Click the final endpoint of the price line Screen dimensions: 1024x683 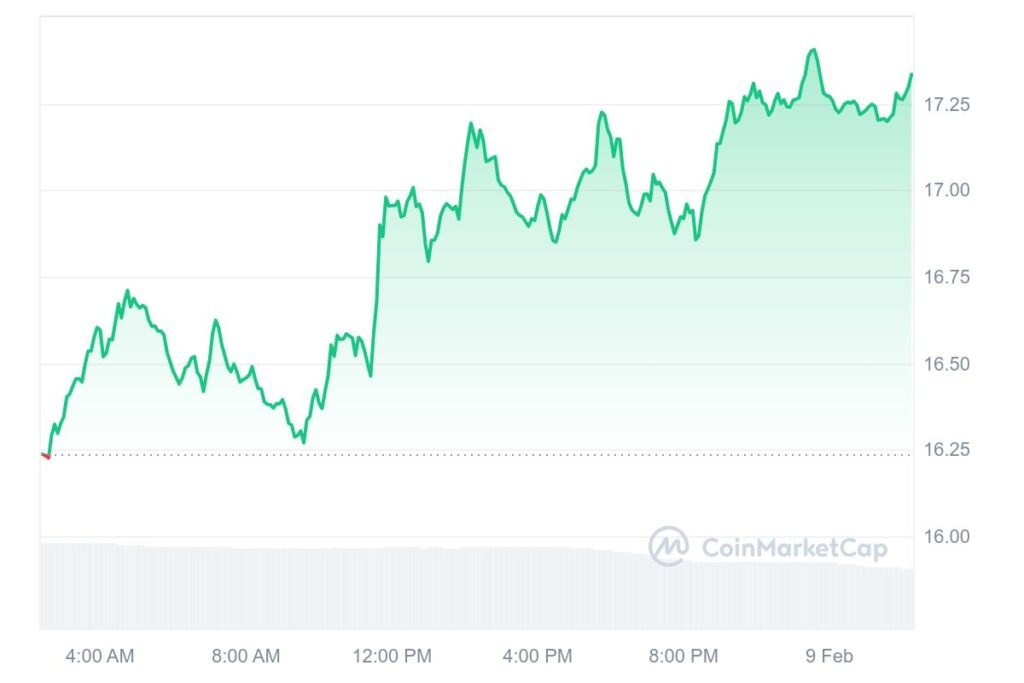[x=911, y=74]
